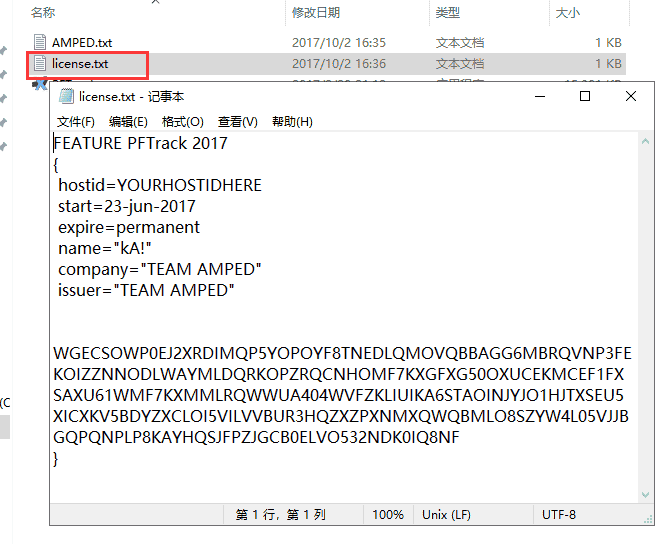The image size is (671, 544).
Task: Sort the file list by 名称 column
Action: point(43,12)
